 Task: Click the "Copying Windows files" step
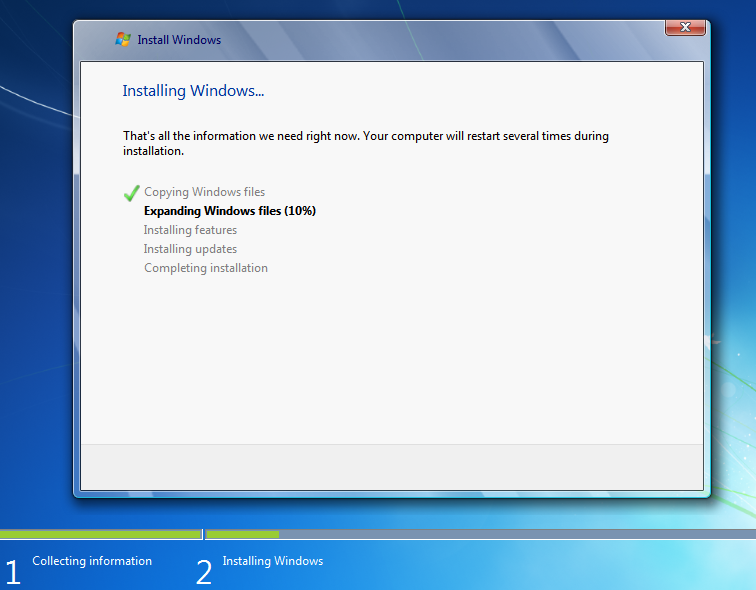click(204, 192)
